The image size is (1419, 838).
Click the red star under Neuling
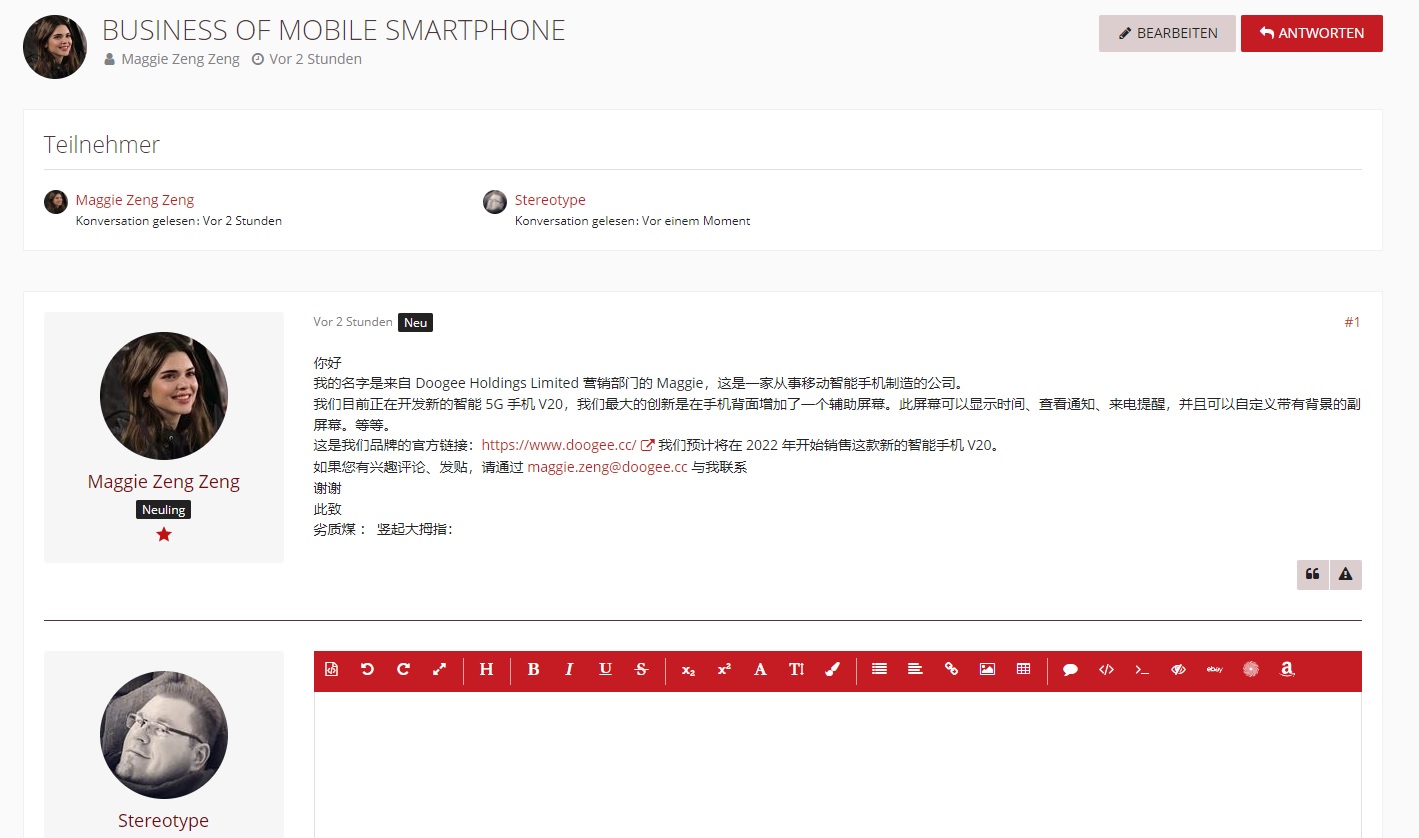click(164, 535)
